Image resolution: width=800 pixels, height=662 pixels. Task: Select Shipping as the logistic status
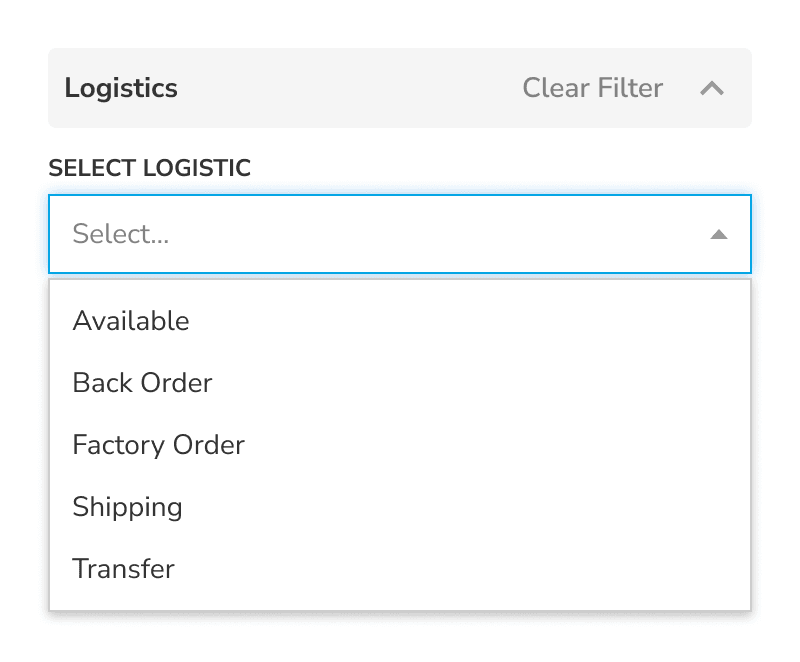point(127,507)
